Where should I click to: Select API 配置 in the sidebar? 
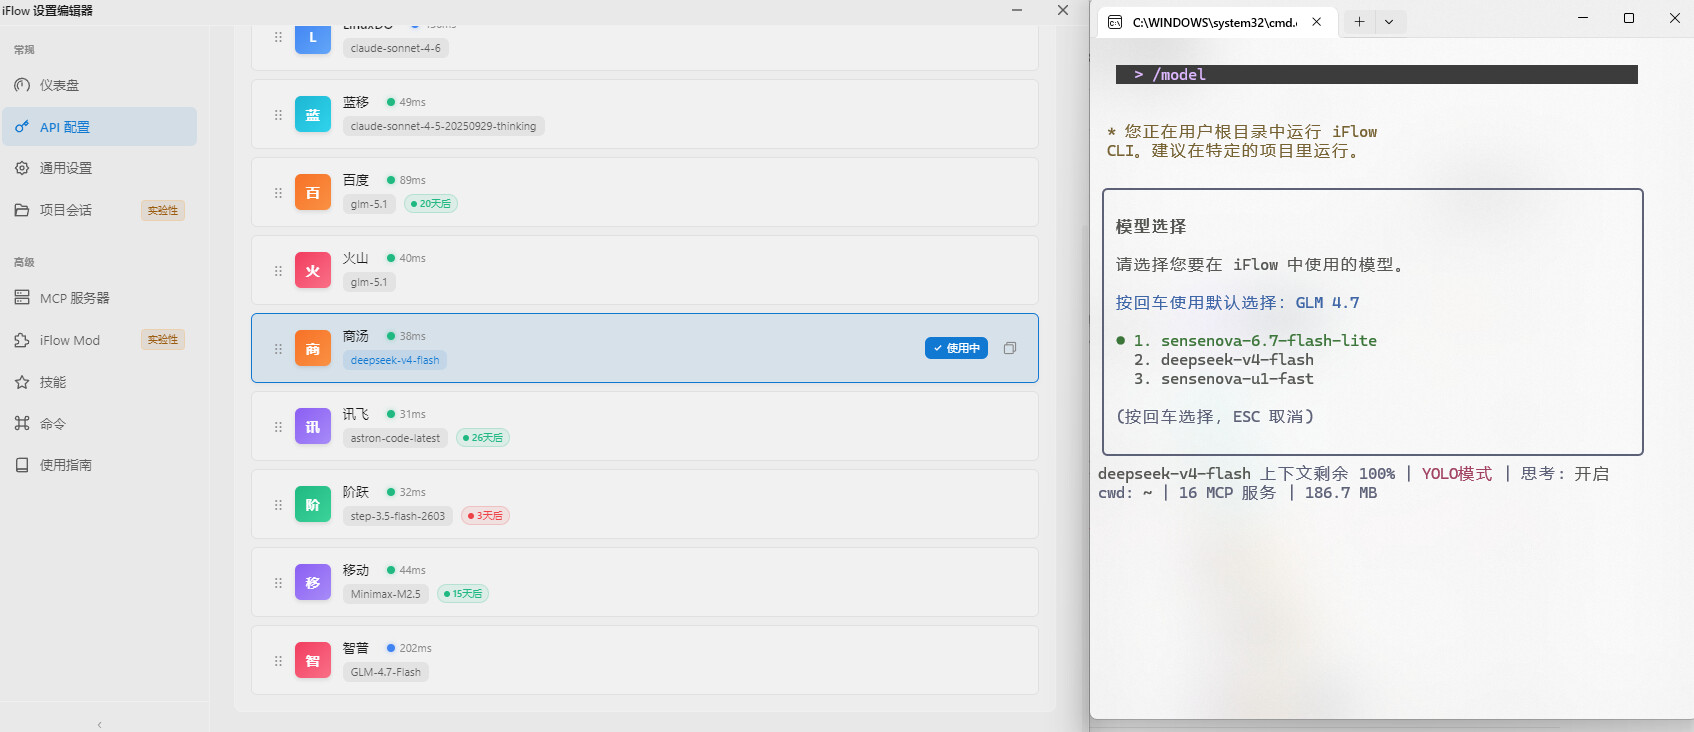(99, 127)
